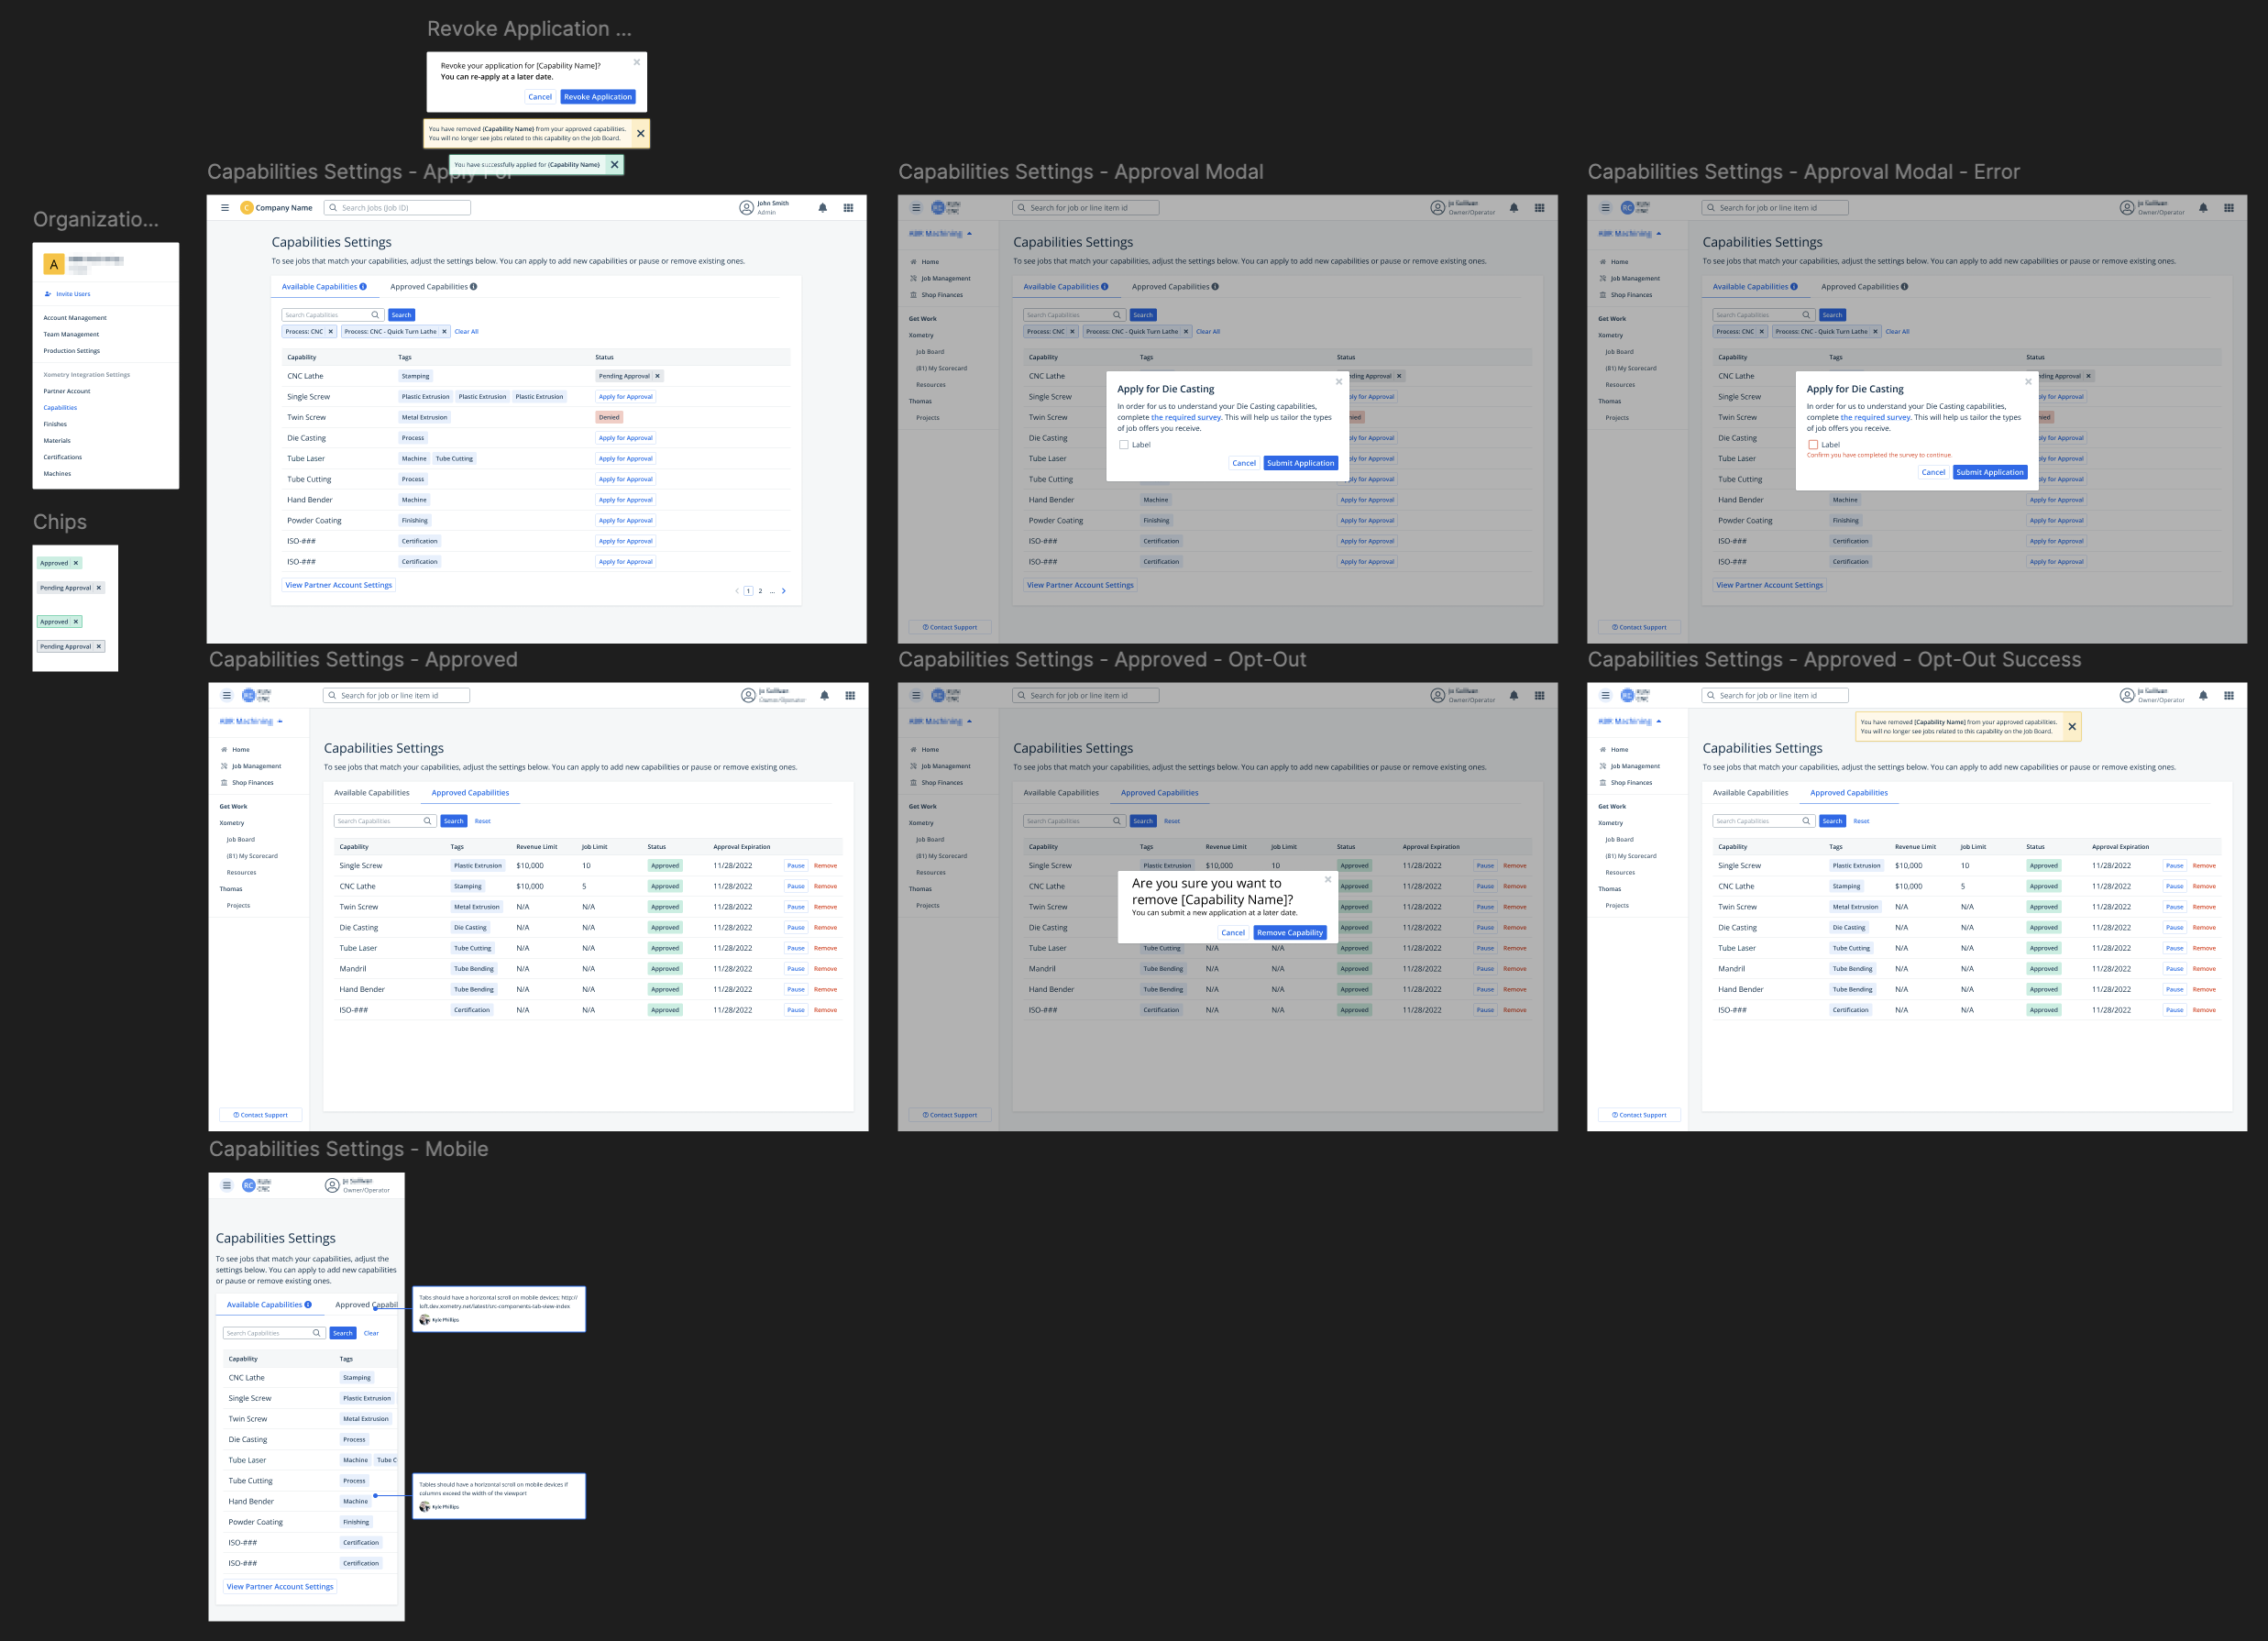The image size is (2268, 1641).
Task: Click the yellow A organization avatar
Action: pos(54,264)
